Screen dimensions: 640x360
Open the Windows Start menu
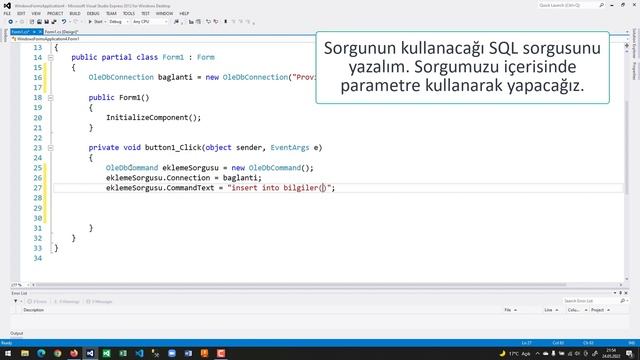pos(8,353)
